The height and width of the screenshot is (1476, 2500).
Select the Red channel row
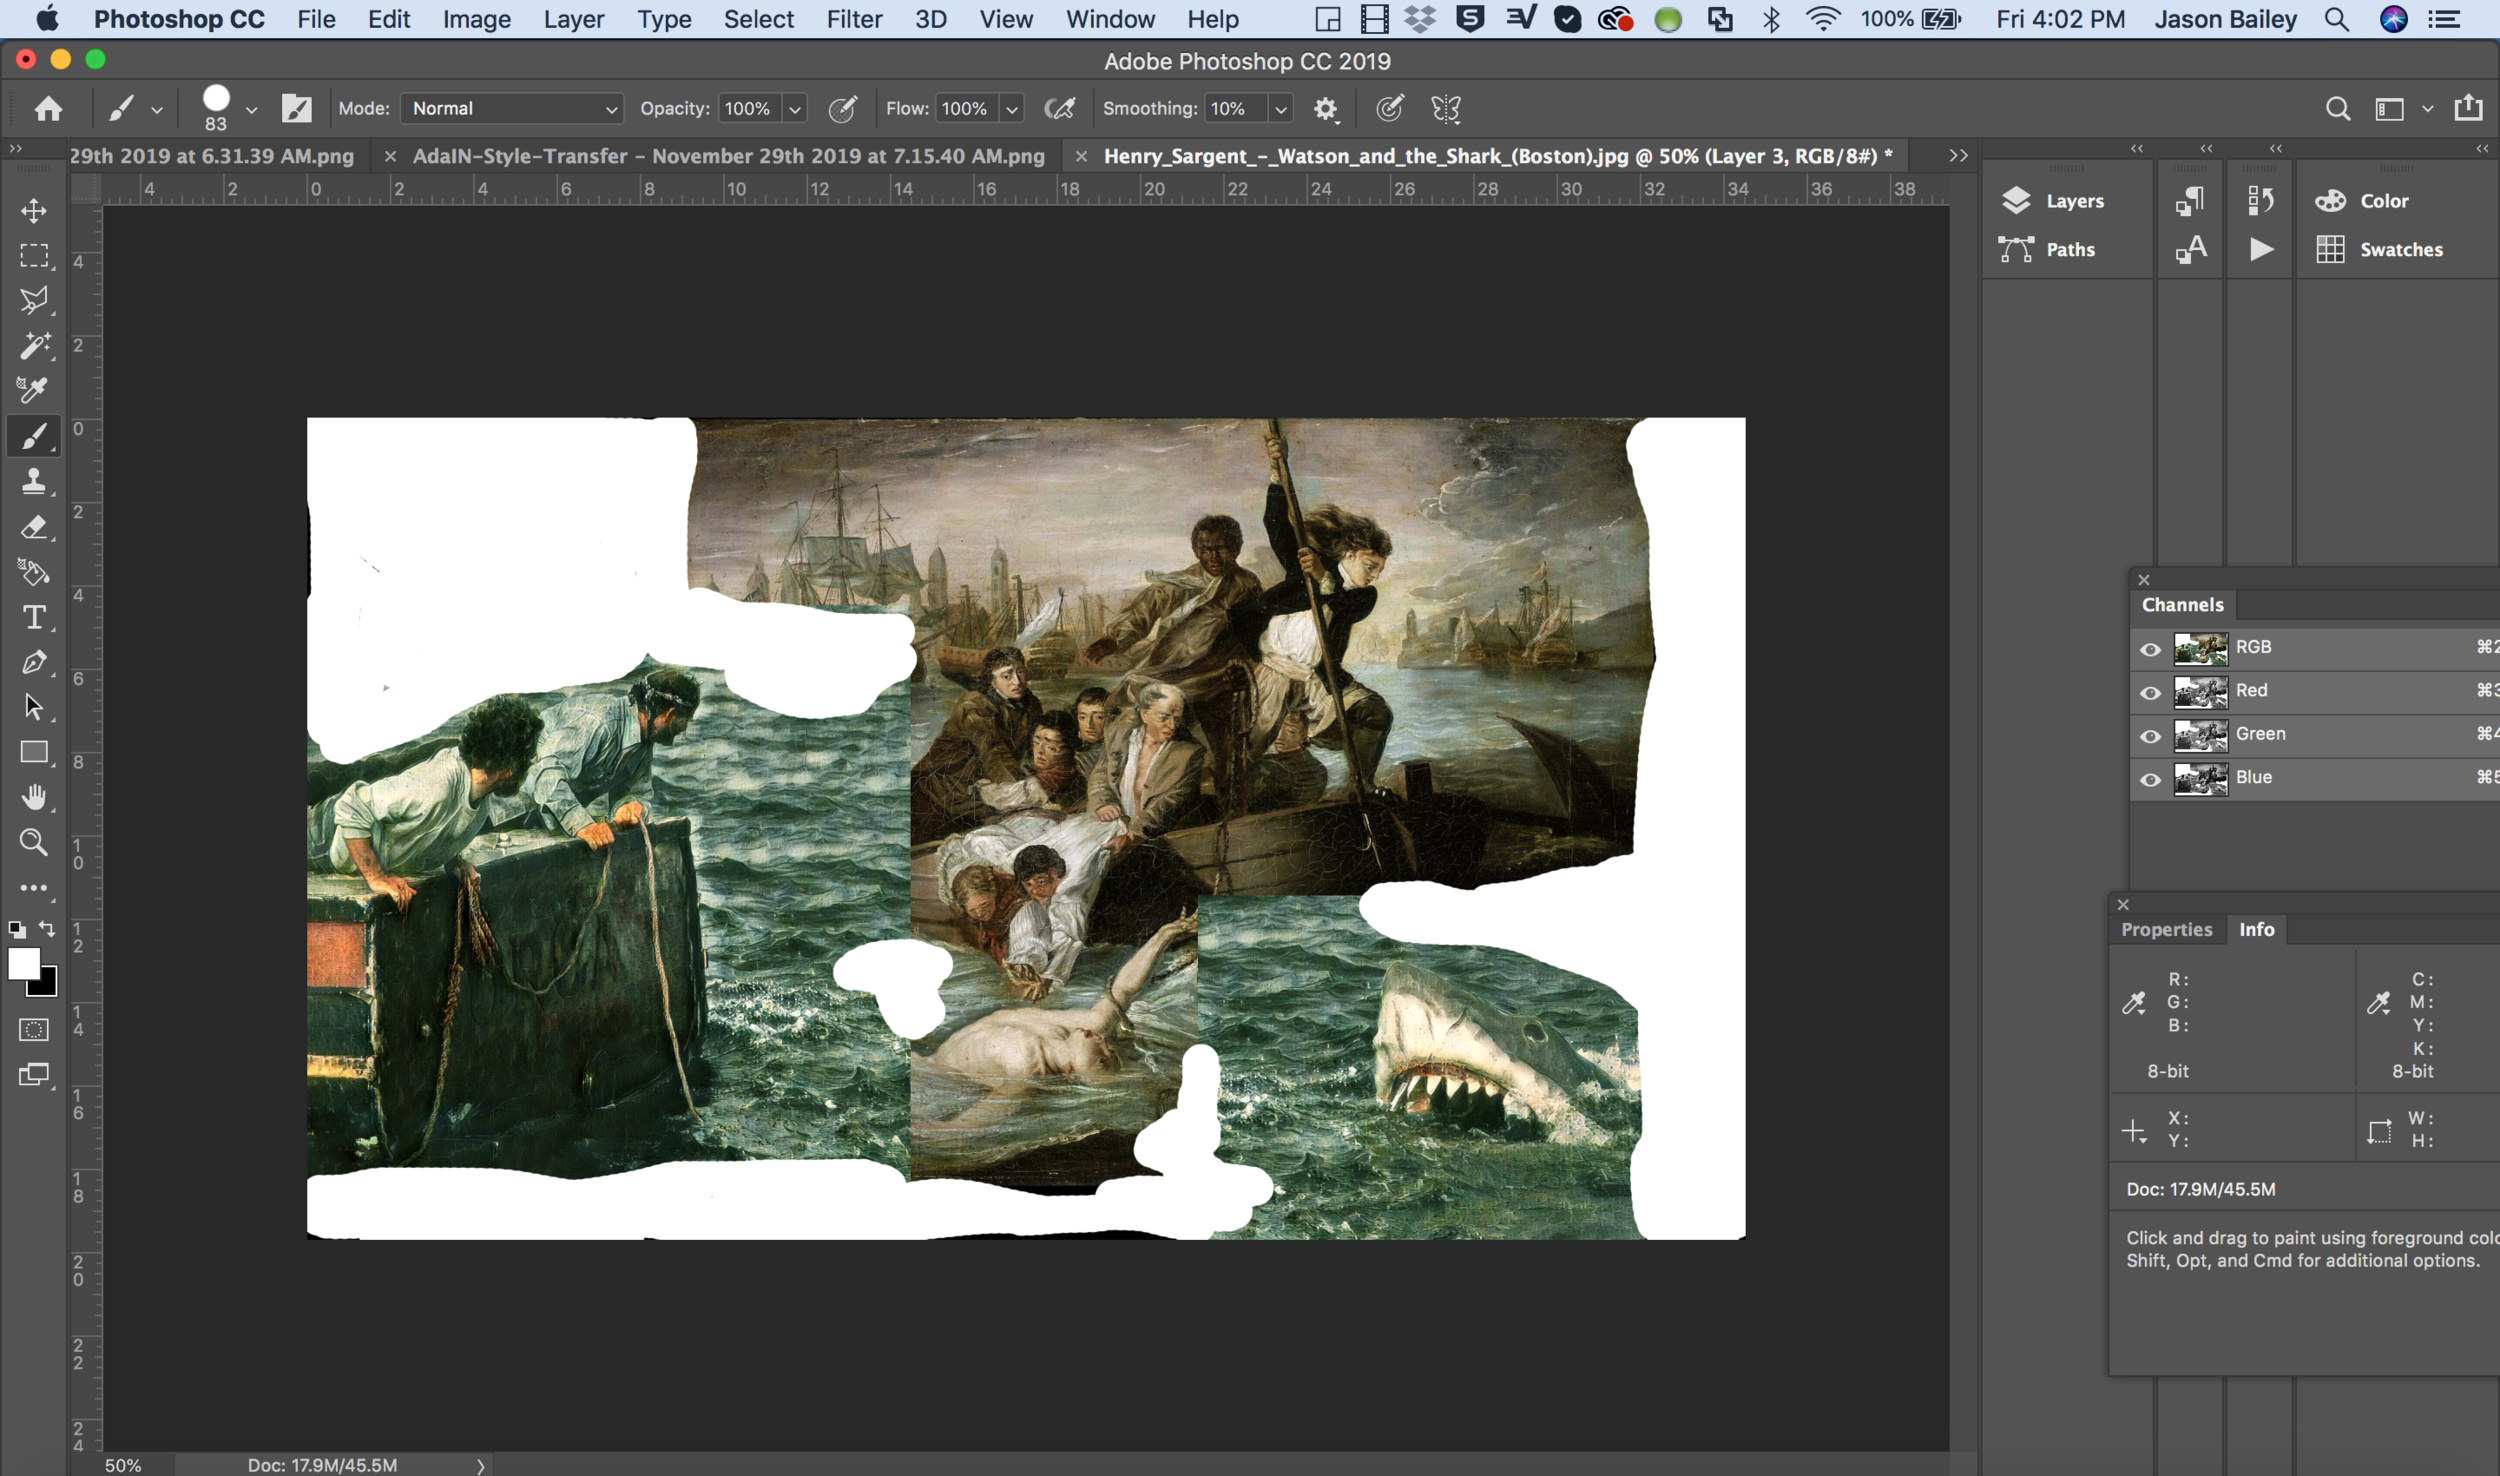(2315, 691)
